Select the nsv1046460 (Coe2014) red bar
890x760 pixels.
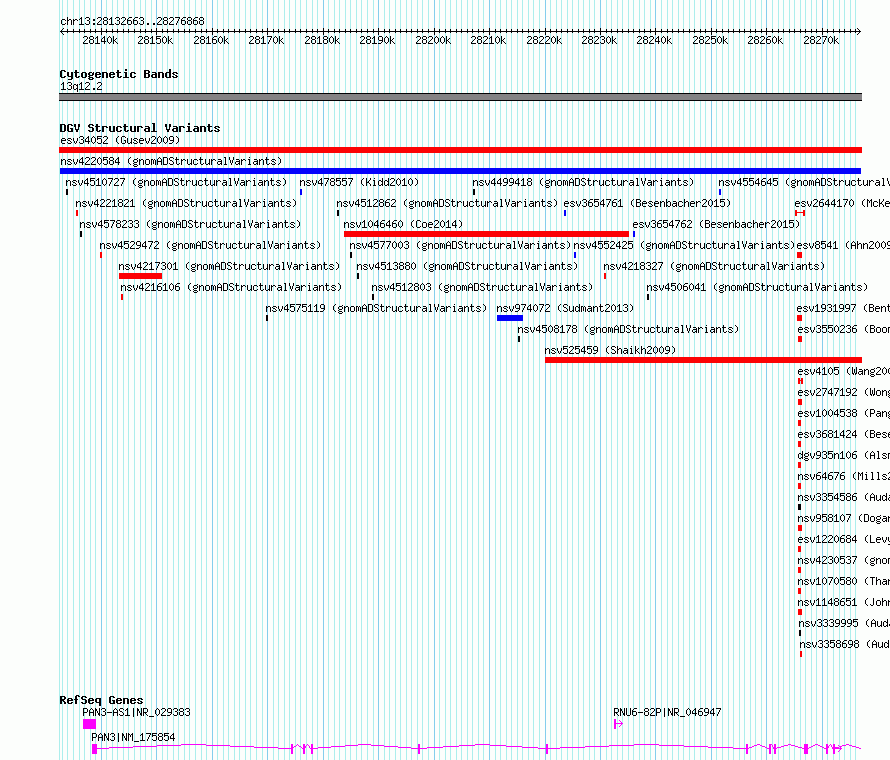(x=486, y=234)
